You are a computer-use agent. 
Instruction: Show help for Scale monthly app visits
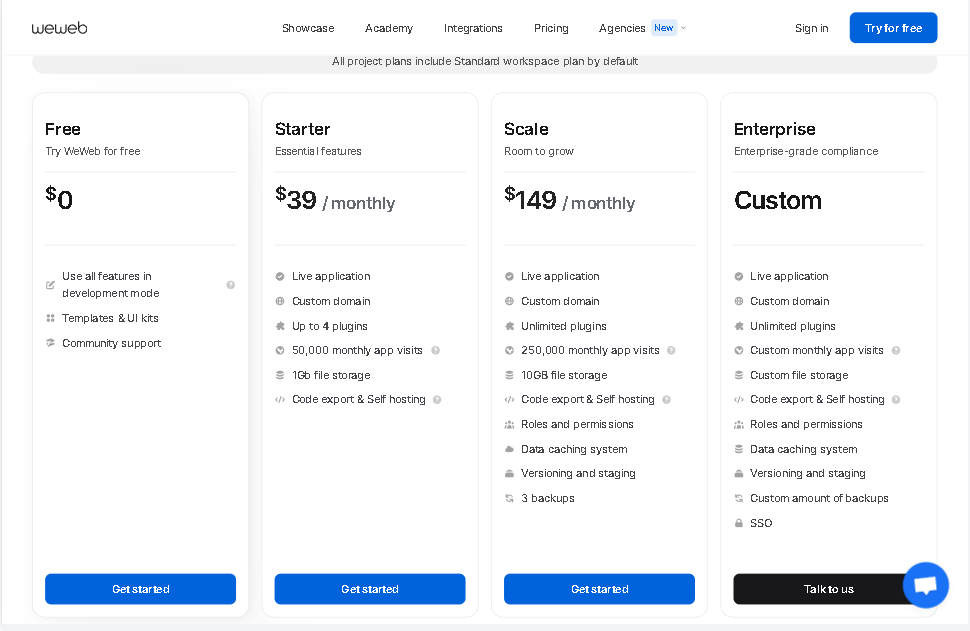671,351
